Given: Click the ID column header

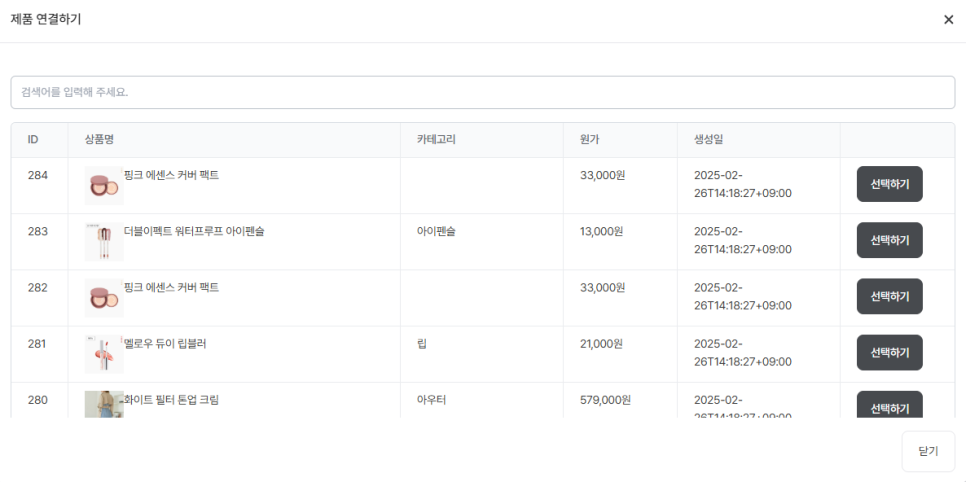Looking at the screenshot, I should 33,139.
